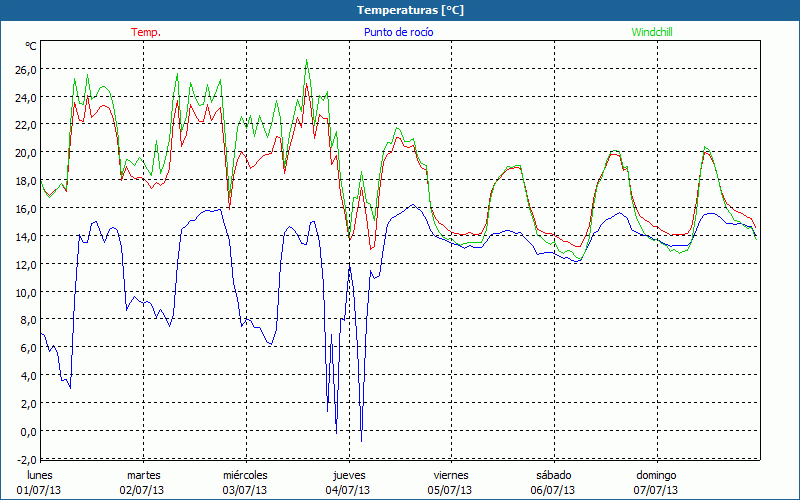Viewport: 800px width, 500px height.
Task: Click the 04/07/13 date label
Action: pyautogui.click(x=348, y=490)
